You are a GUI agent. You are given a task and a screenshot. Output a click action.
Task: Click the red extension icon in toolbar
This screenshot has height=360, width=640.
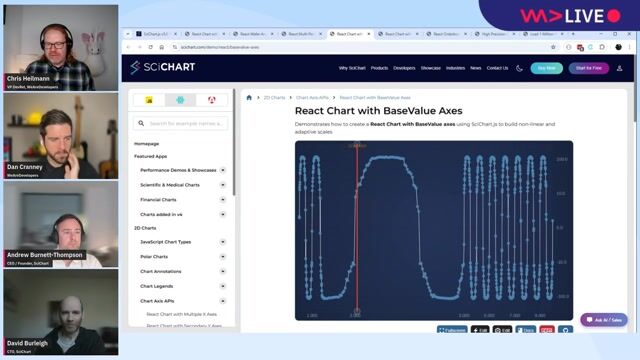click(580, 47)
